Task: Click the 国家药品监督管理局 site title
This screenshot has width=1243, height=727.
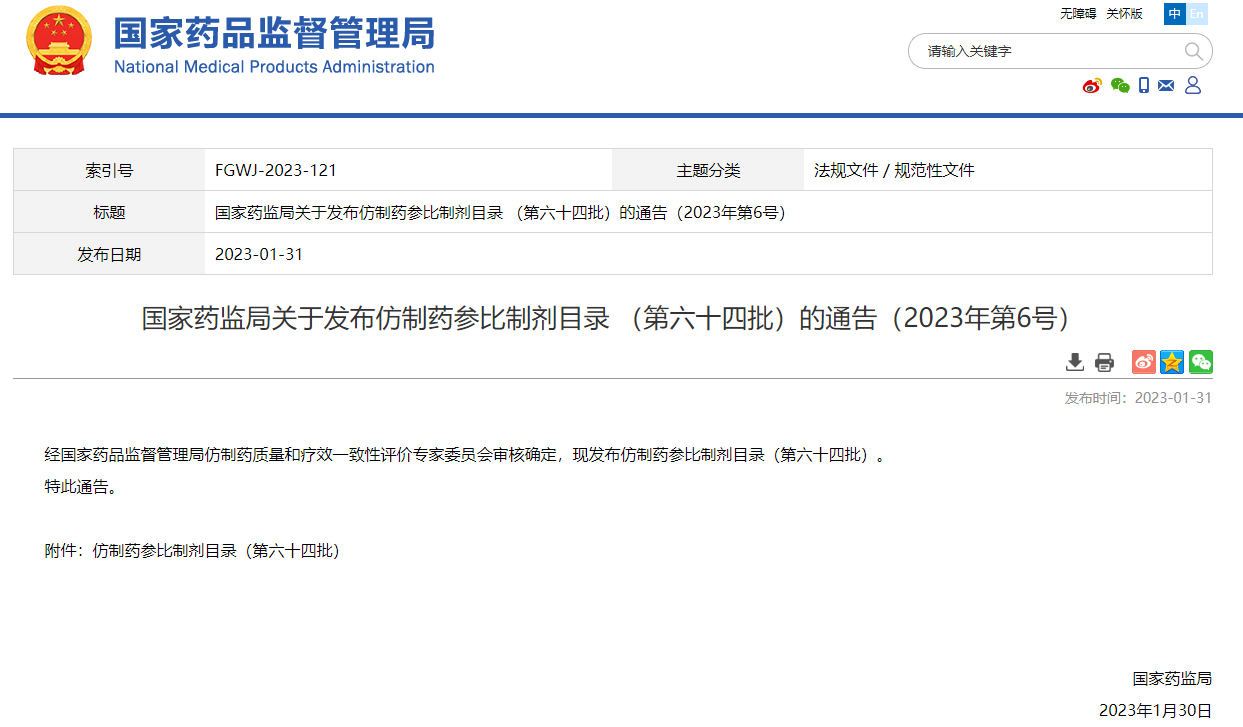Action: point(274,35)
